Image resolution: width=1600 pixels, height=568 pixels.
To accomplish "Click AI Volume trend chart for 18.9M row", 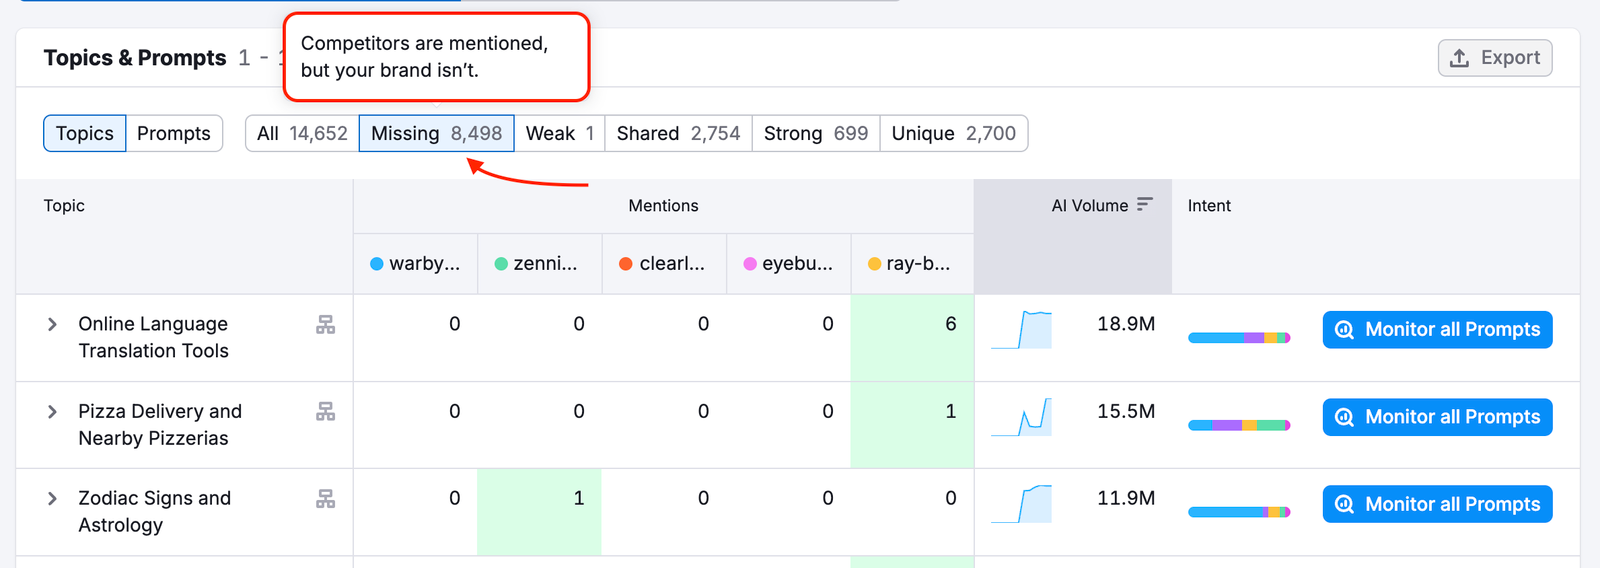I will click(1022, 330).
